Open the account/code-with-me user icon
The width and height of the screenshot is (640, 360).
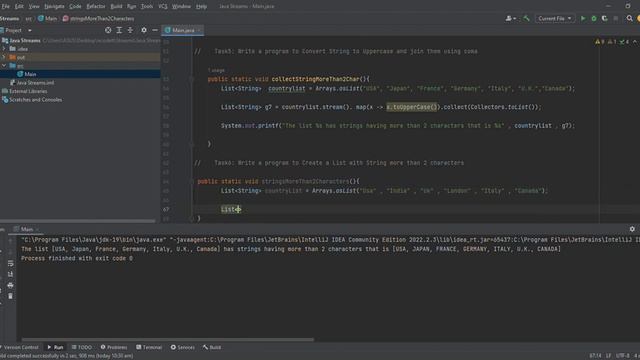pyautogui.click(x=510, y=18)
